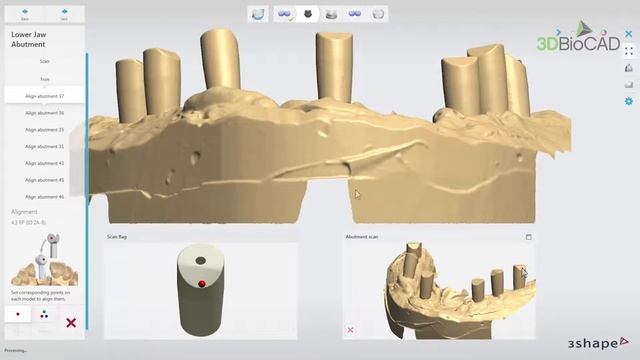
Task: Go to the Scan step
Action: tap(44, 61)
